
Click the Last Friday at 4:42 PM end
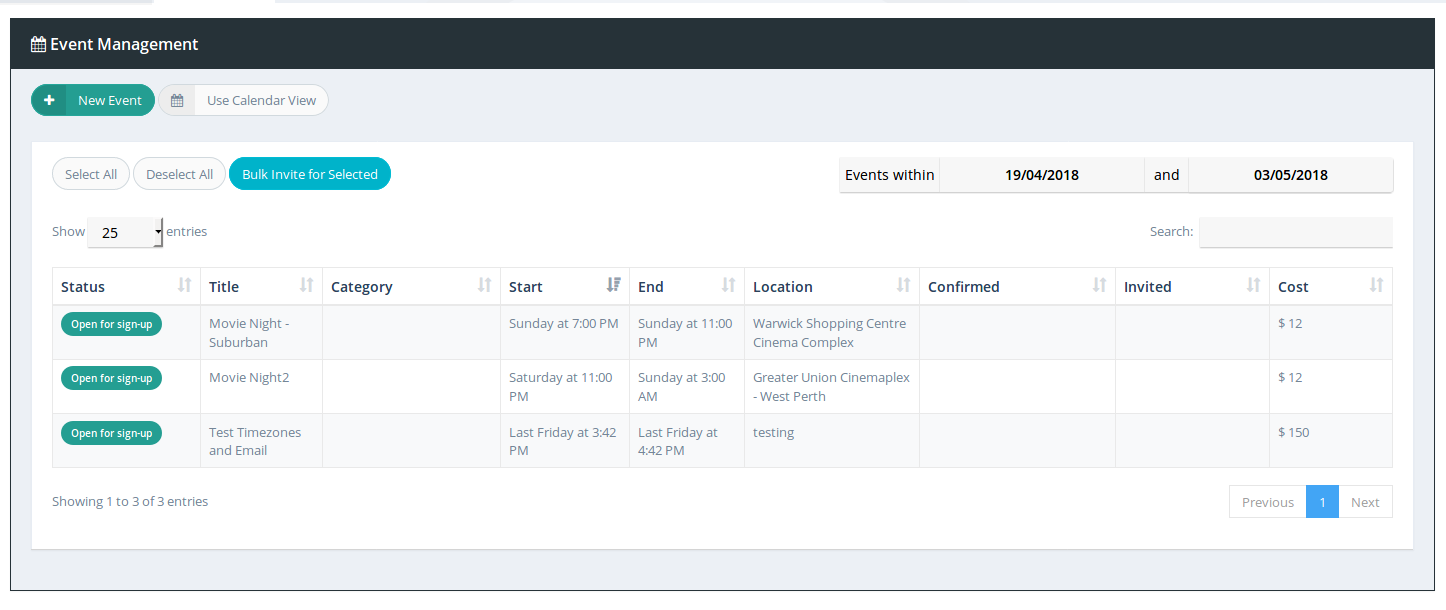(678, 441)
